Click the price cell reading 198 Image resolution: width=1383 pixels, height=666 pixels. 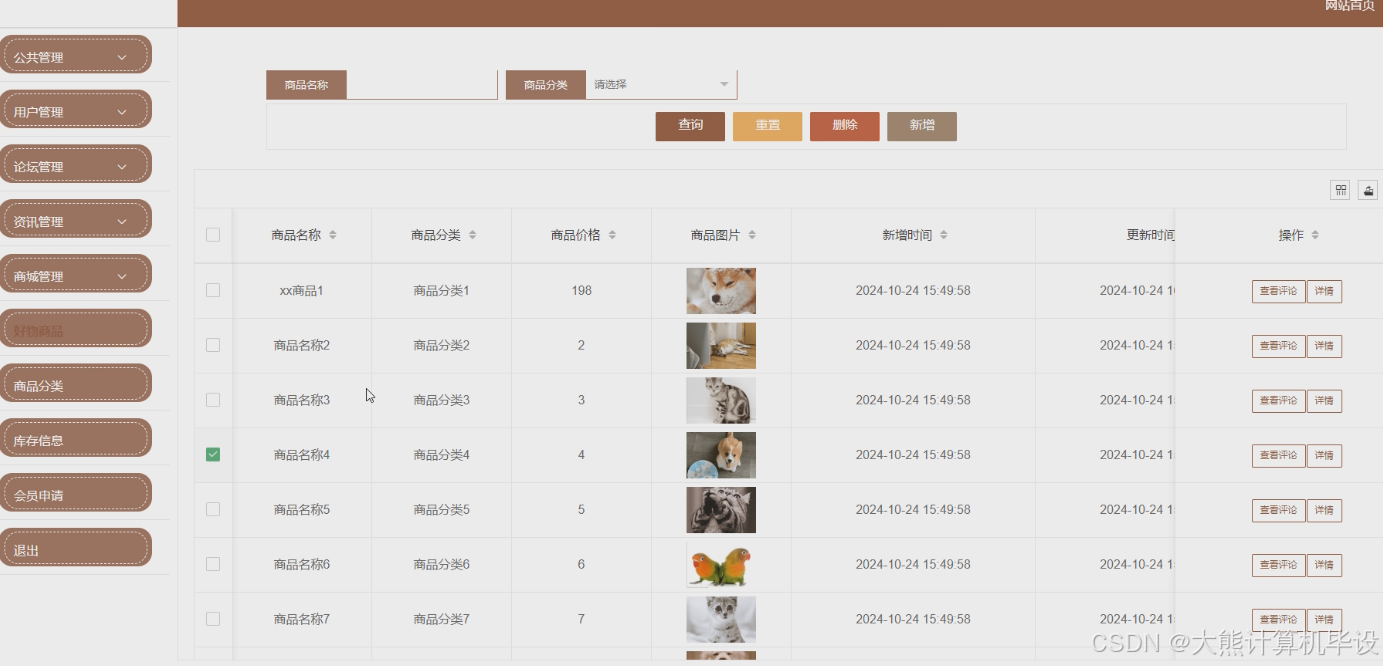pos(582,291)
